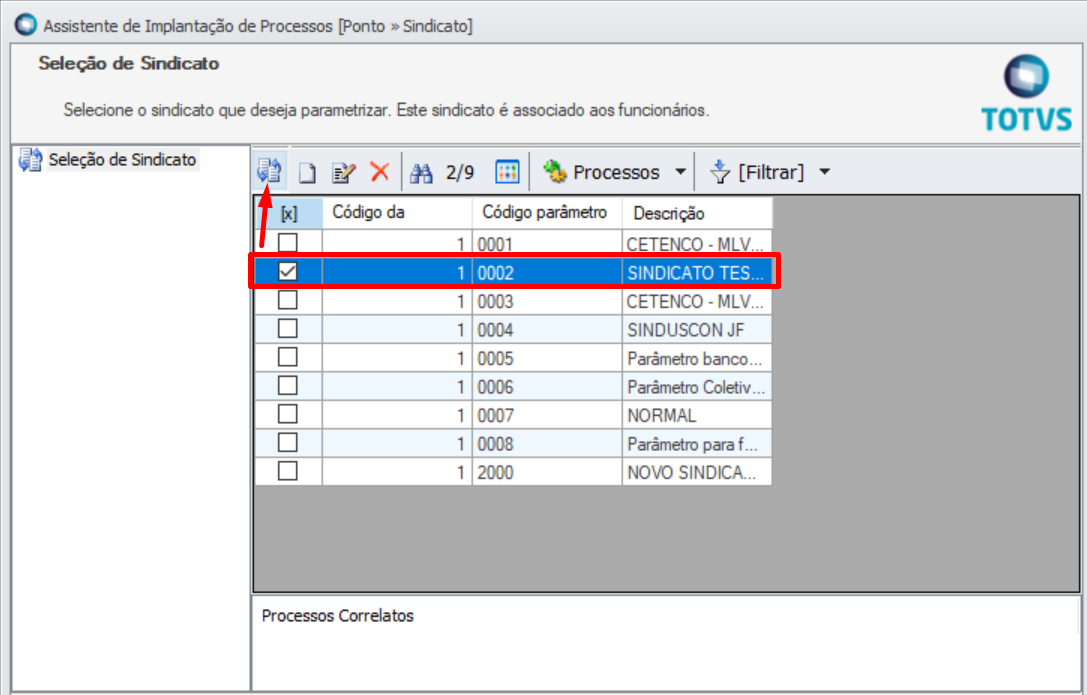1087x695 pixels.
Task: Check the box for row 0008
Action: pyautogui.click(x=288, y=442)
